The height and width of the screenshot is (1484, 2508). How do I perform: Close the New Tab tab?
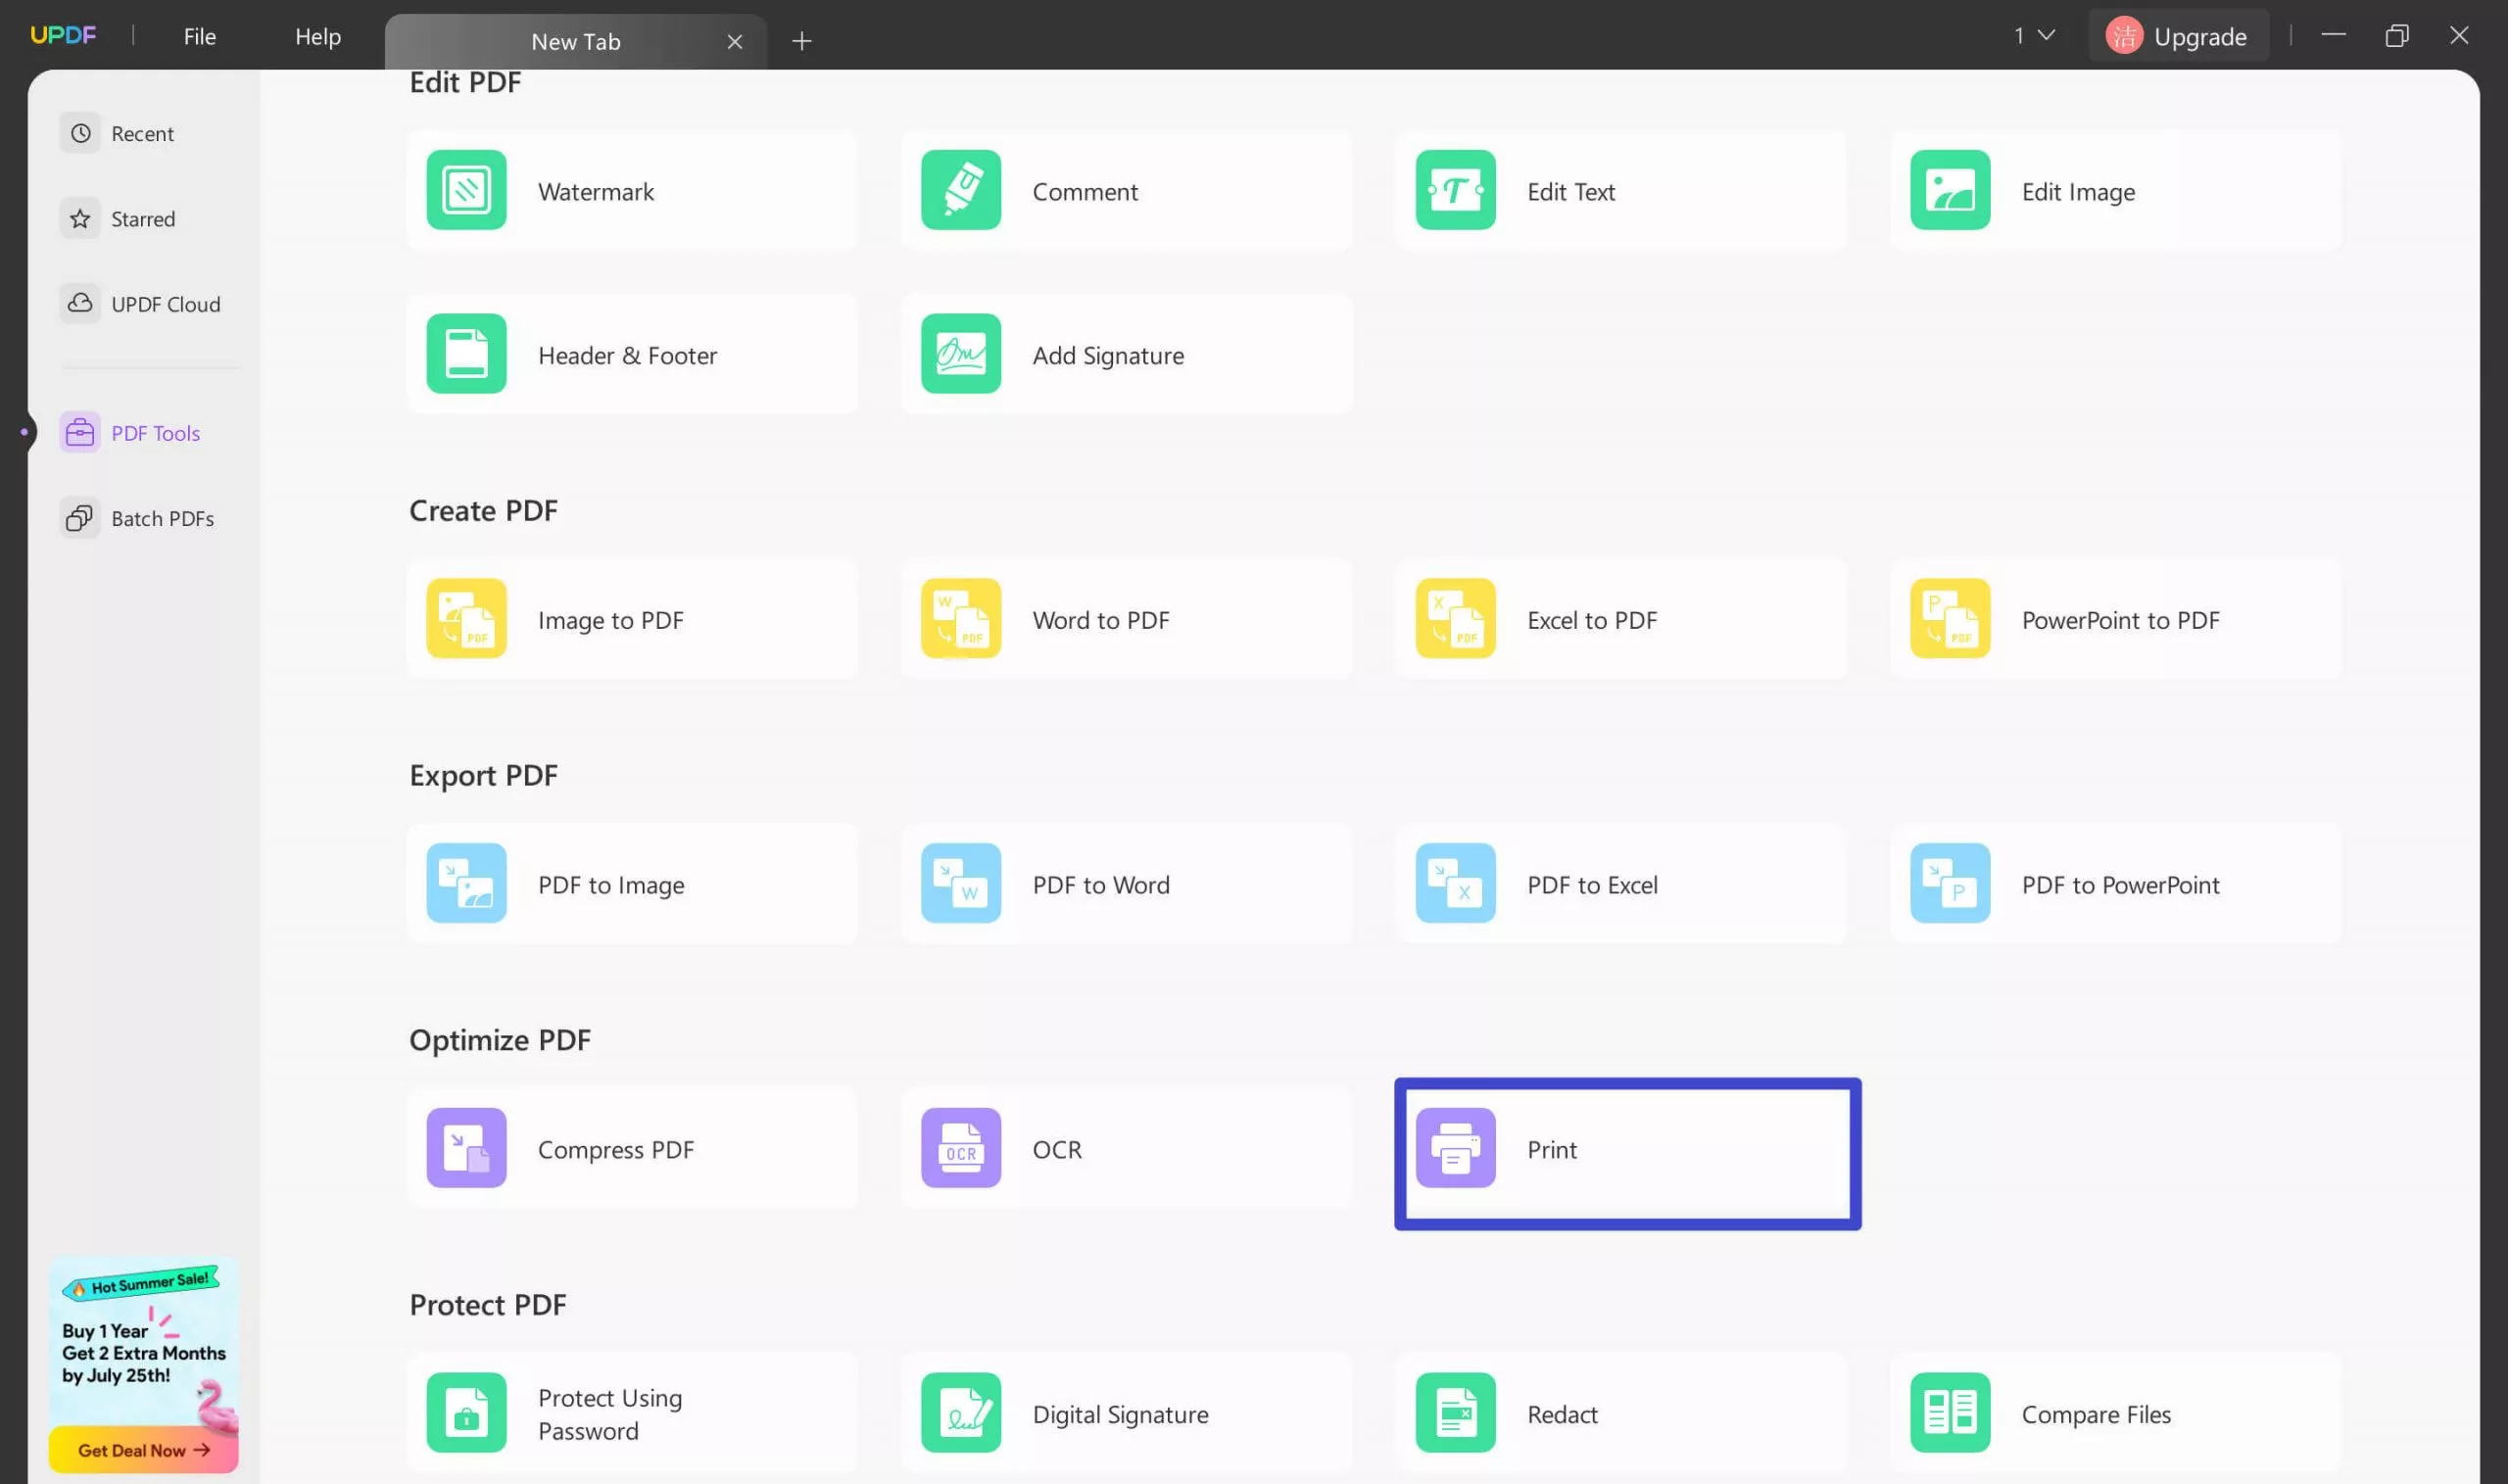point(734,41)
